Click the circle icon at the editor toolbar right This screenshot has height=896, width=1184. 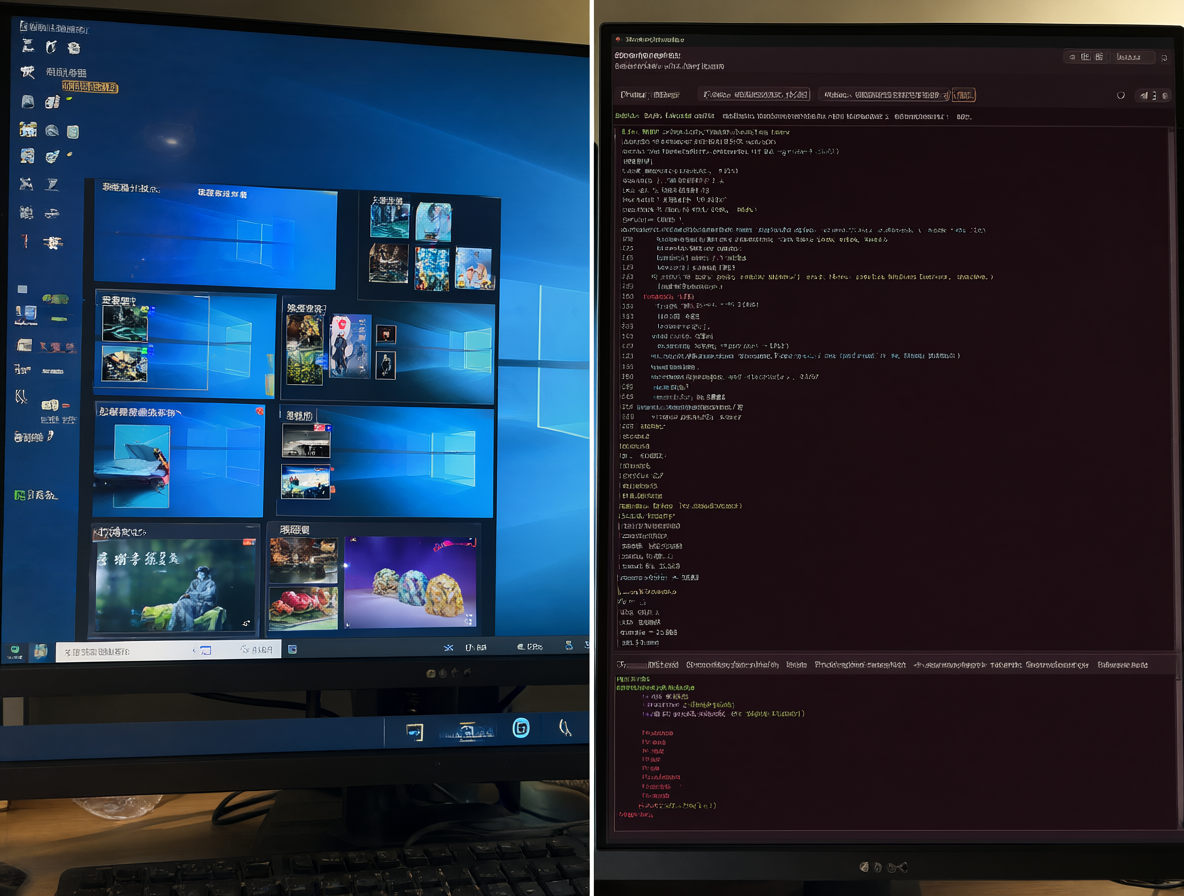[x=1121, y=95]
